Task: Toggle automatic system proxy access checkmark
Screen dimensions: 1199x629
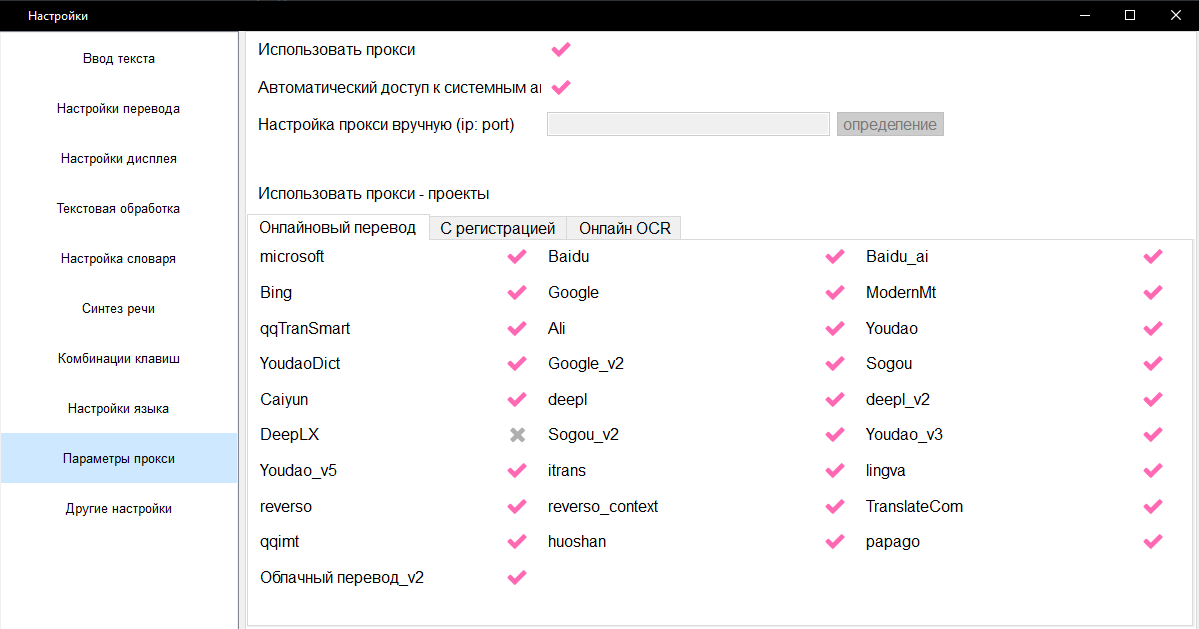Action: tap(561, 87)
